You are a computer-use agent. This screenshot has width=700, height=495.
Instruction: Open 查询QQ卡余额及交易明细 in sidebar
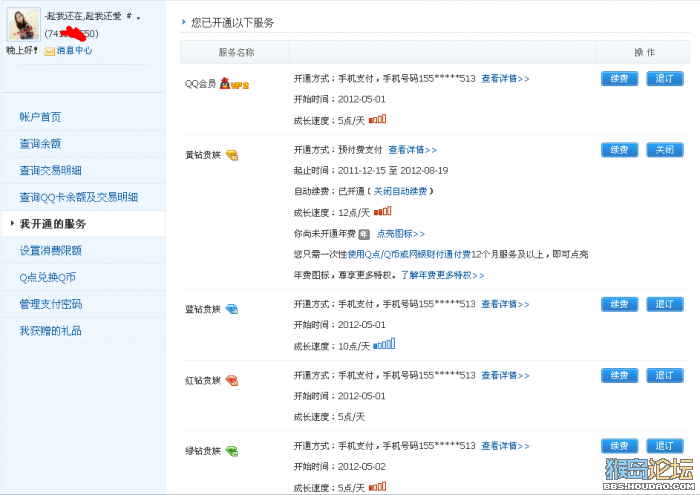tap(79, 197)
